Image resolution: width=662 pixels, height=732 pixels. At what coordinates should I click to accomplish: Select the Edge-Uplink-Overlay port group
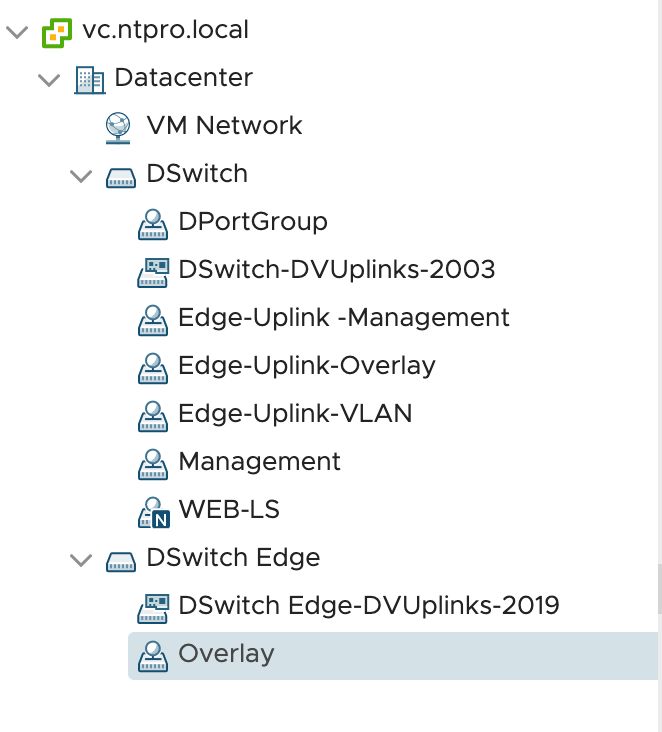307,366
